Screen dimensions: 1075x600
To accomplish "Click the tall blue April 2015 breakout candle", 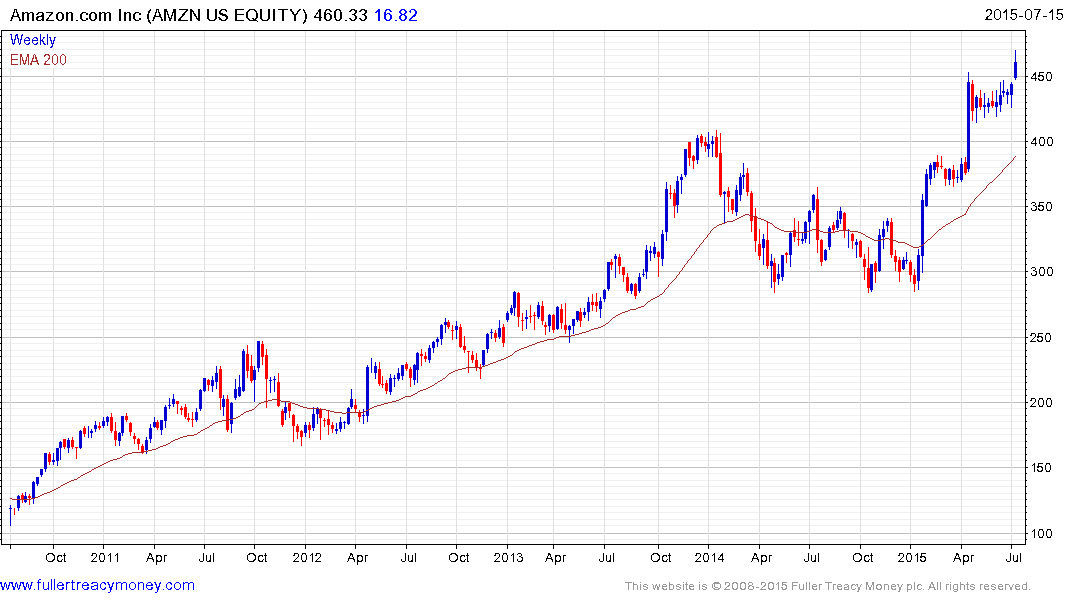I will click(968, 121).
